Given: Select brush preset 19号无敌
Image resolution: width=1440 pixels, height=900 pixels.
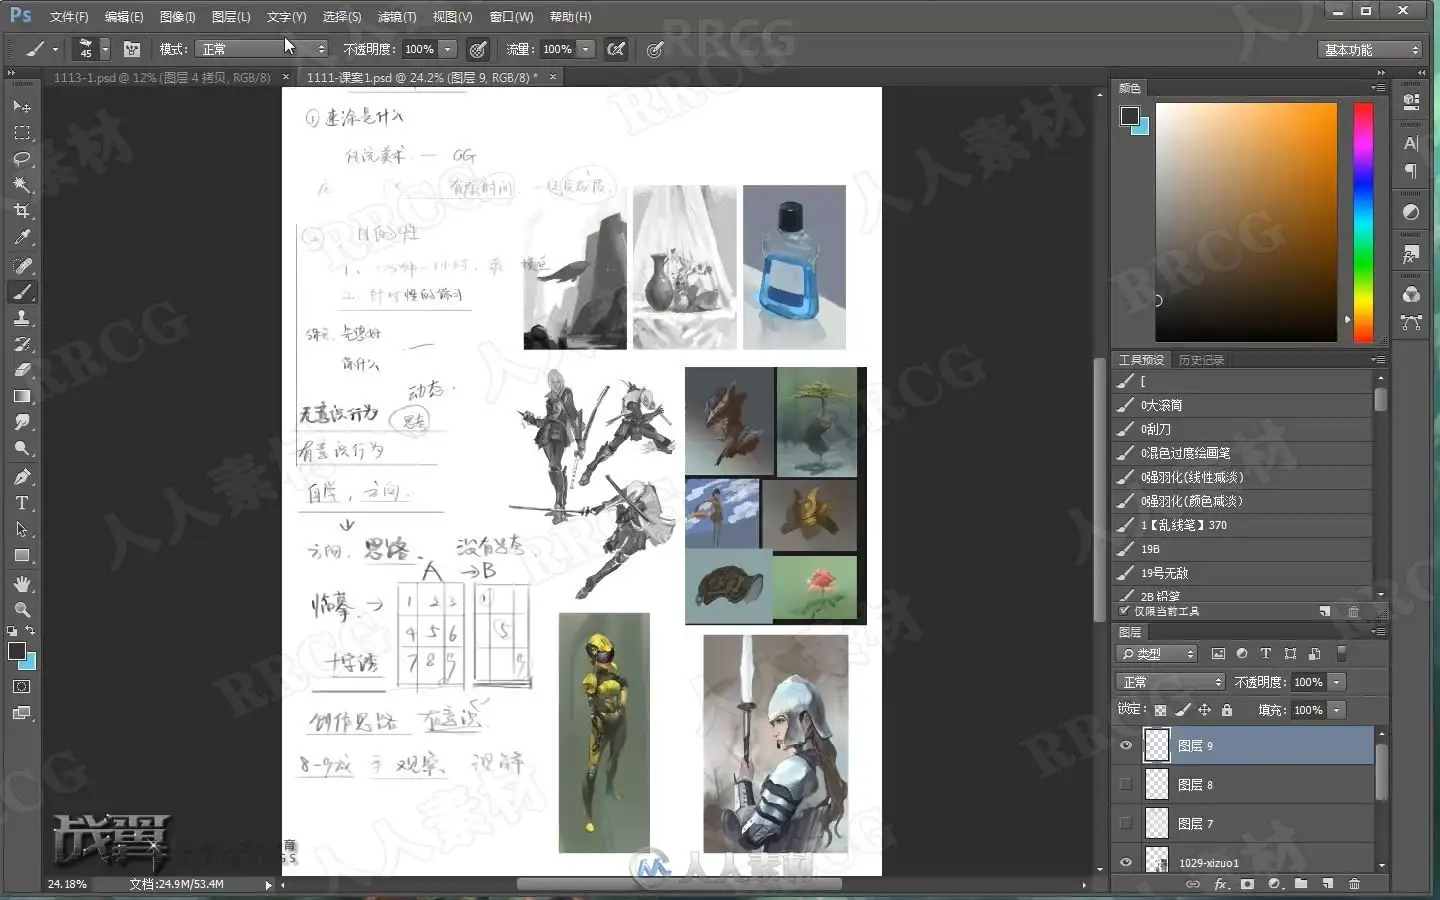Looking at the screenshot, I should tap(1244, 573).
